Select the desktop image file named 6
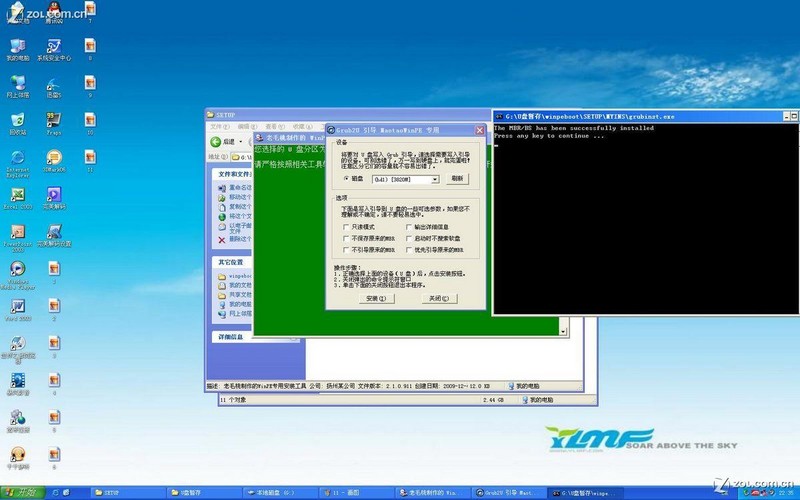The image size is (800, 500). click(x=54, y=458)
